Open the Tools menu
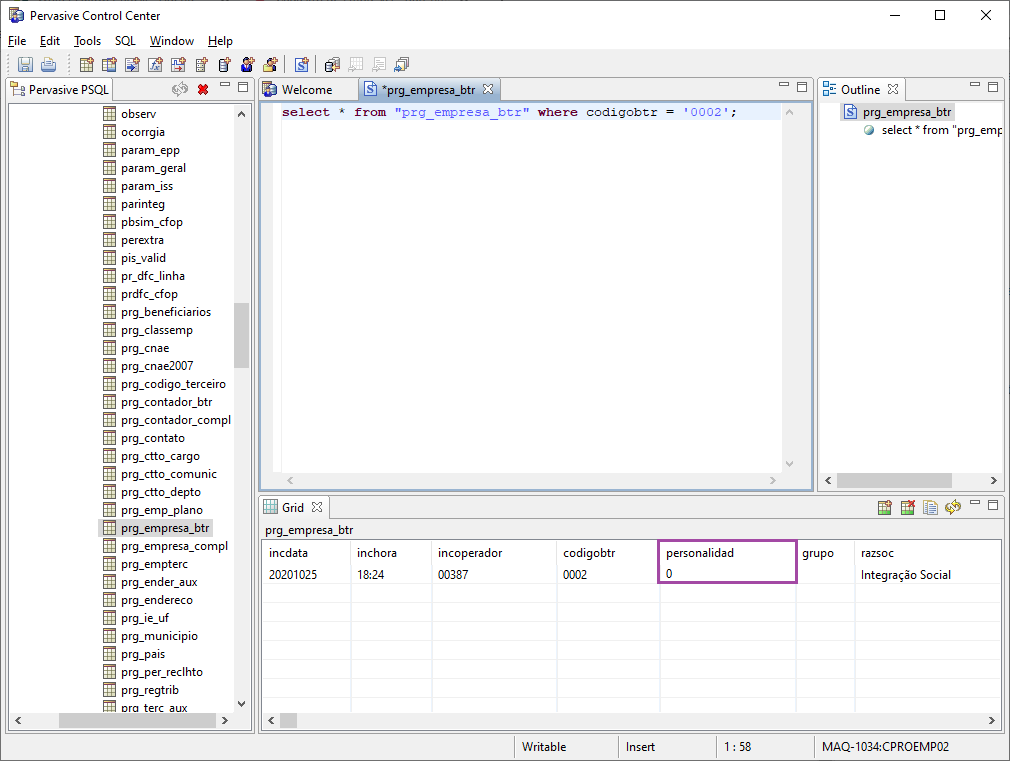Screen dimensions: 1010x761 87,41
